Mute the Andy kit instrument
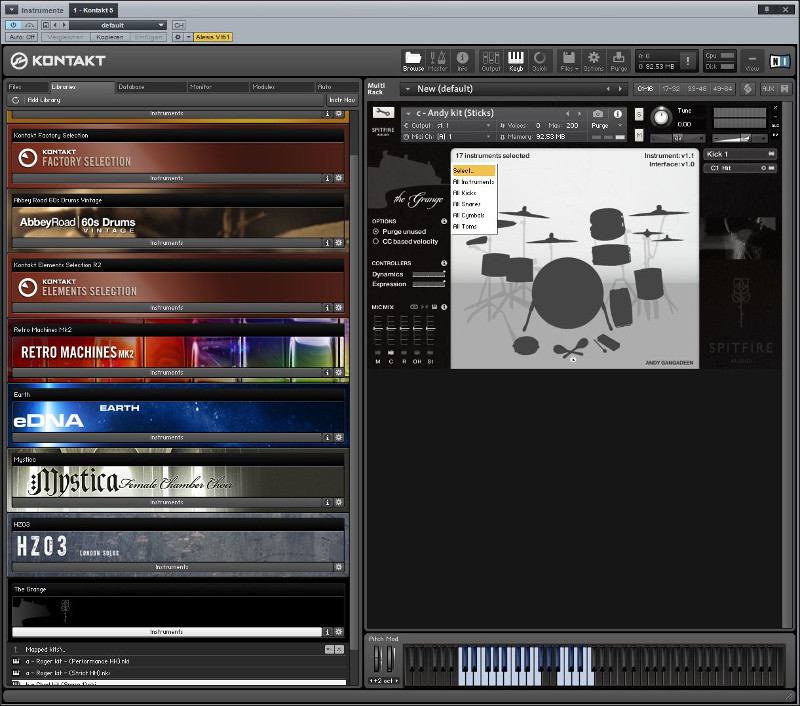This screenshot has height=706, width=800. [639, 135]
